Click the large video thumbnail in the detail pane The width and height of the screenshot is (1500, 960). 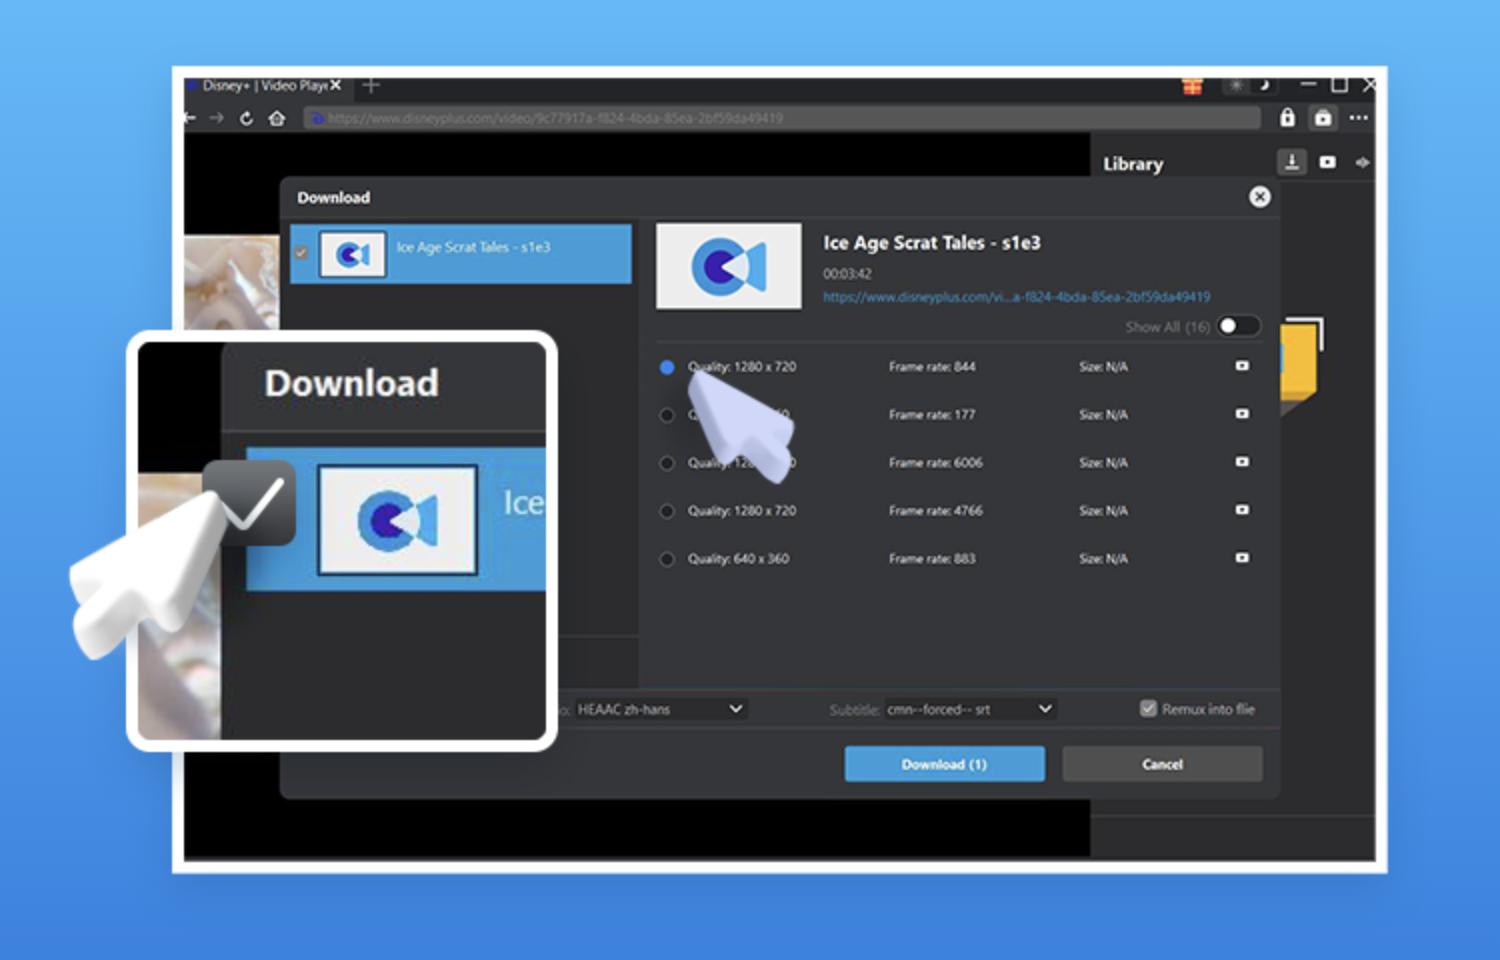click(x=729, y=266)
